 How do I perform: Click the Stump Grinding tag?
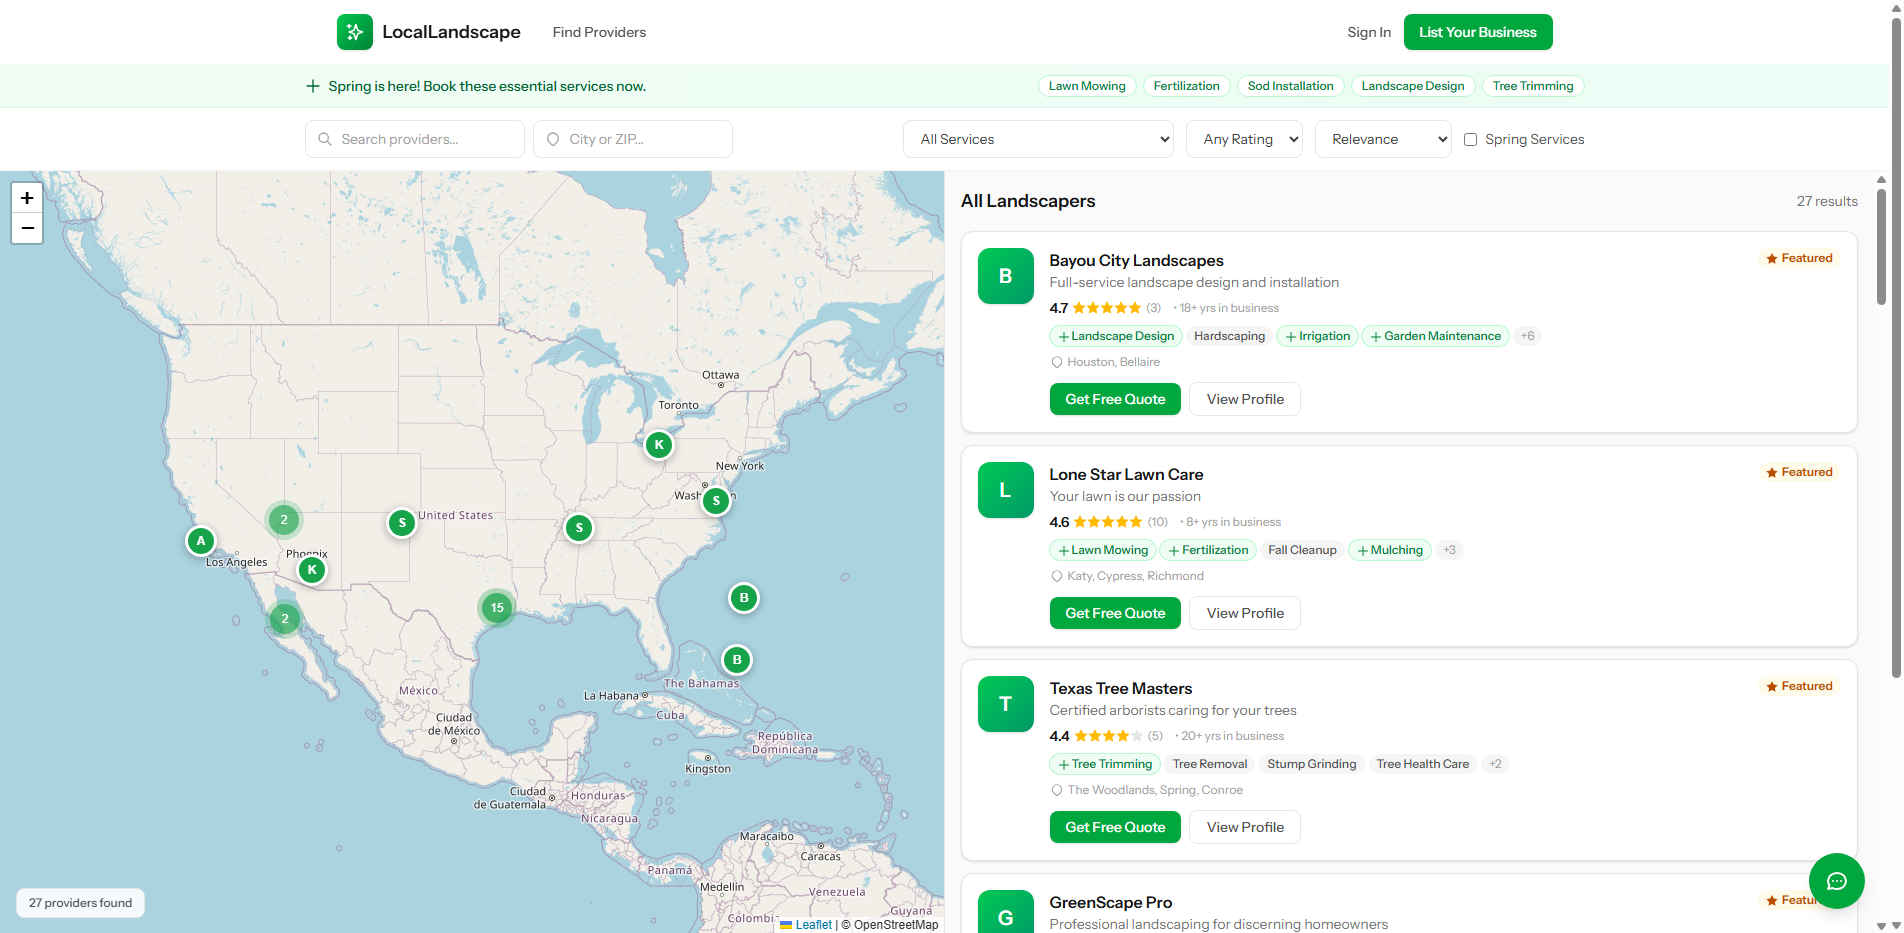pos(1311,764)
